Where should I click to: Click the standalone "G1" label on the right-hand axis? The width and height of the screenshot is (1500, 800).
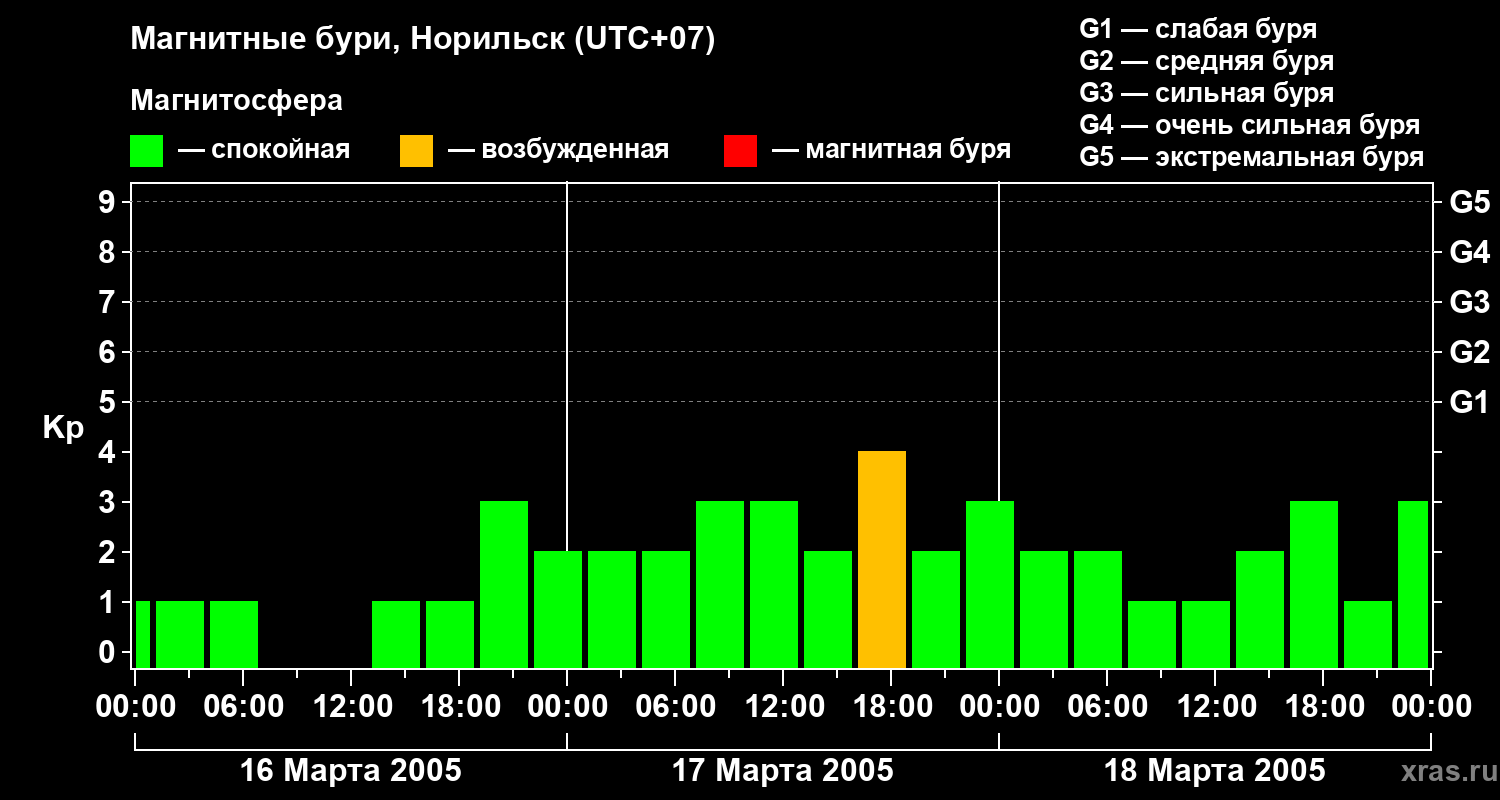pyautogui.click(x=1470, y=402)
